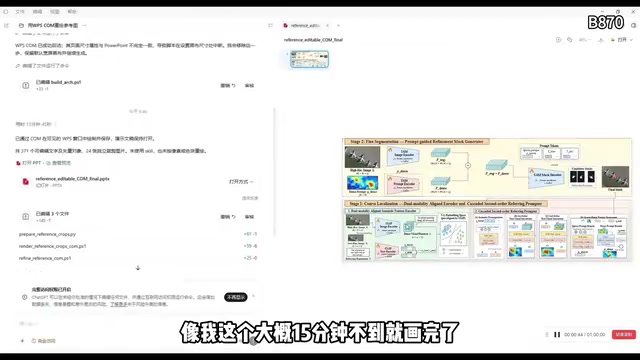This screenshot has height=360, width=640.
Task: Click 撤销 on the 3 个文件 card
Action: 228,217
